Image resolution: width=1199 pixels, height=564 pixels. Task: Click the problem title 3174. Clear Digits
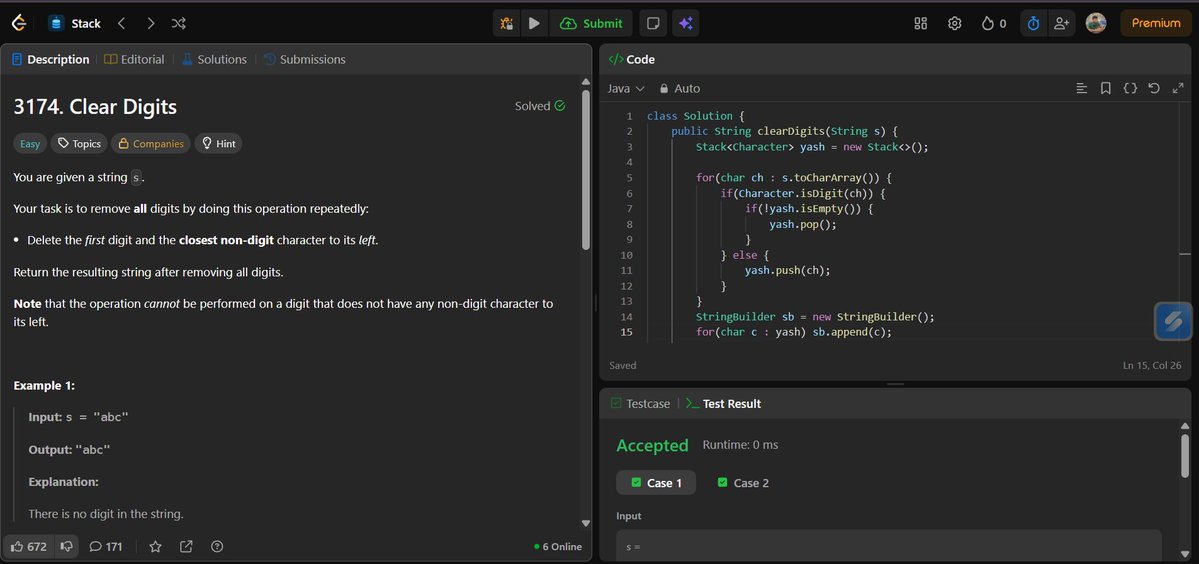[95, 107]
